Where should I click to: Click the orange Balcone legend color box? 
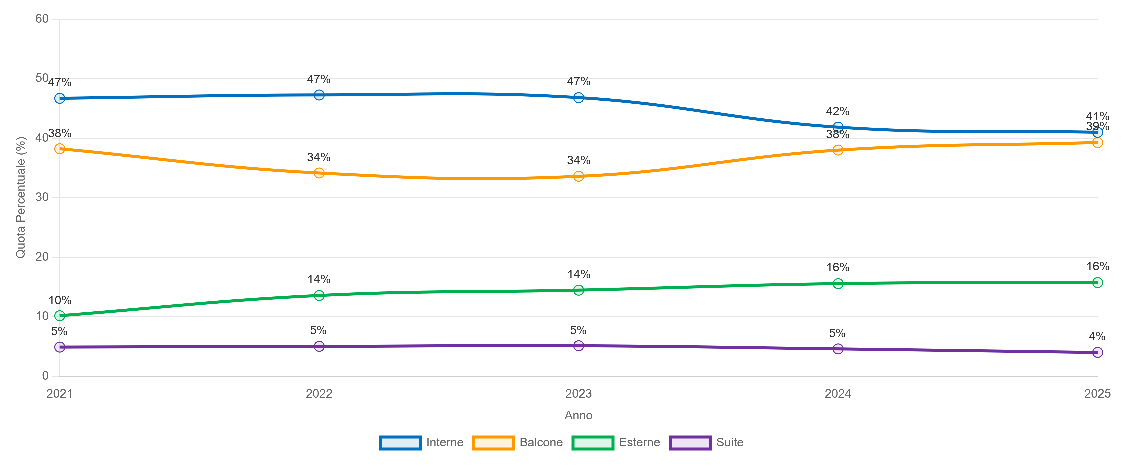click(494, 442)
